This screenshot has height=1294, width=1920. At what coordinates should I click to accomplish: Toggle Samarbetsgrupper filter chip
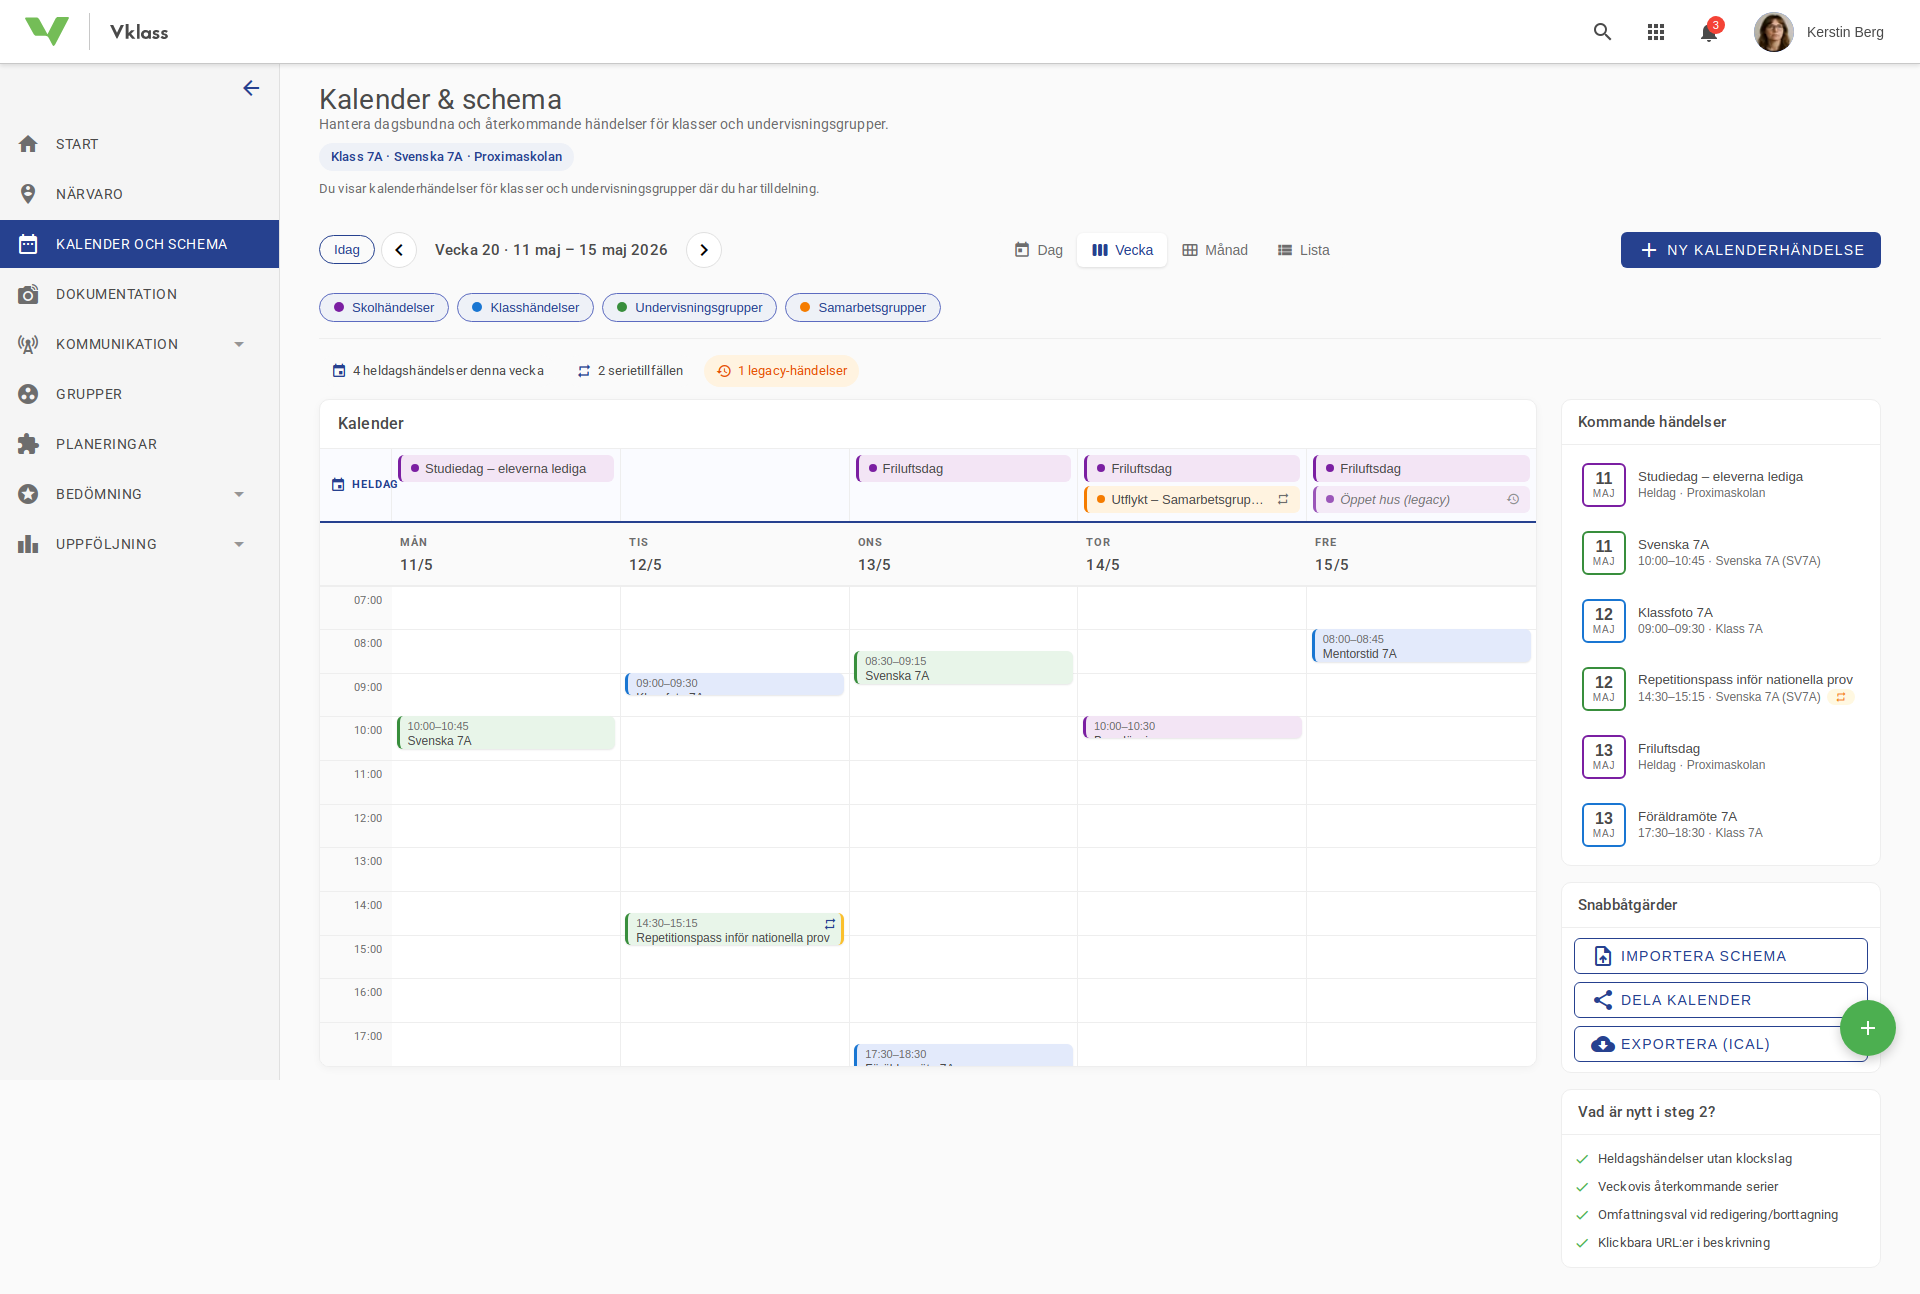[862, 308]
